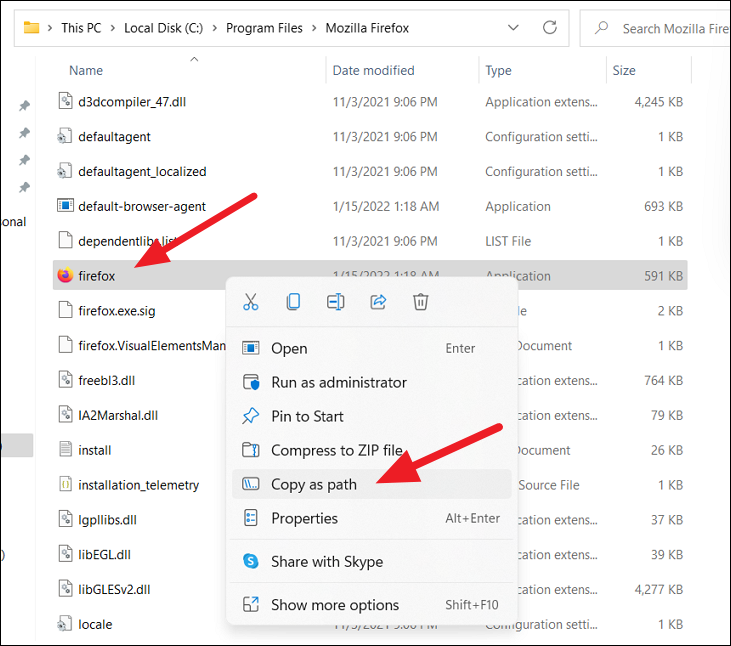Refresh the Mozilla Firefox folder view
Viewport: 731px width, 646px height.
click(550, 27)
